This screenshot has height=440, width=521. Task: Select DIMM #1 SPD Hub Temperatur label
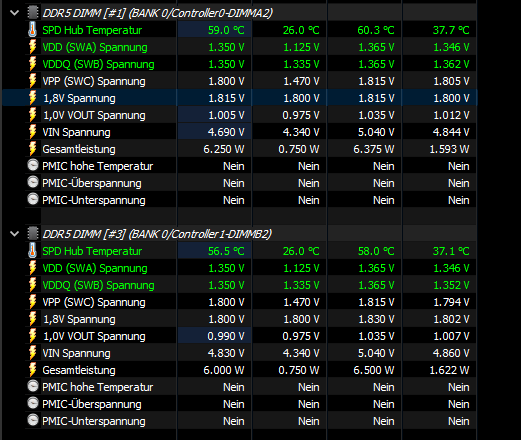pos(92,30)
